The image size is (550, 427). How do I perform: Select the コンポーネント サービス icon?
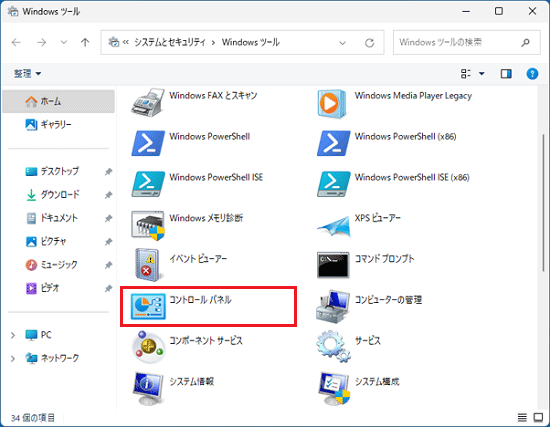[148, 347]
